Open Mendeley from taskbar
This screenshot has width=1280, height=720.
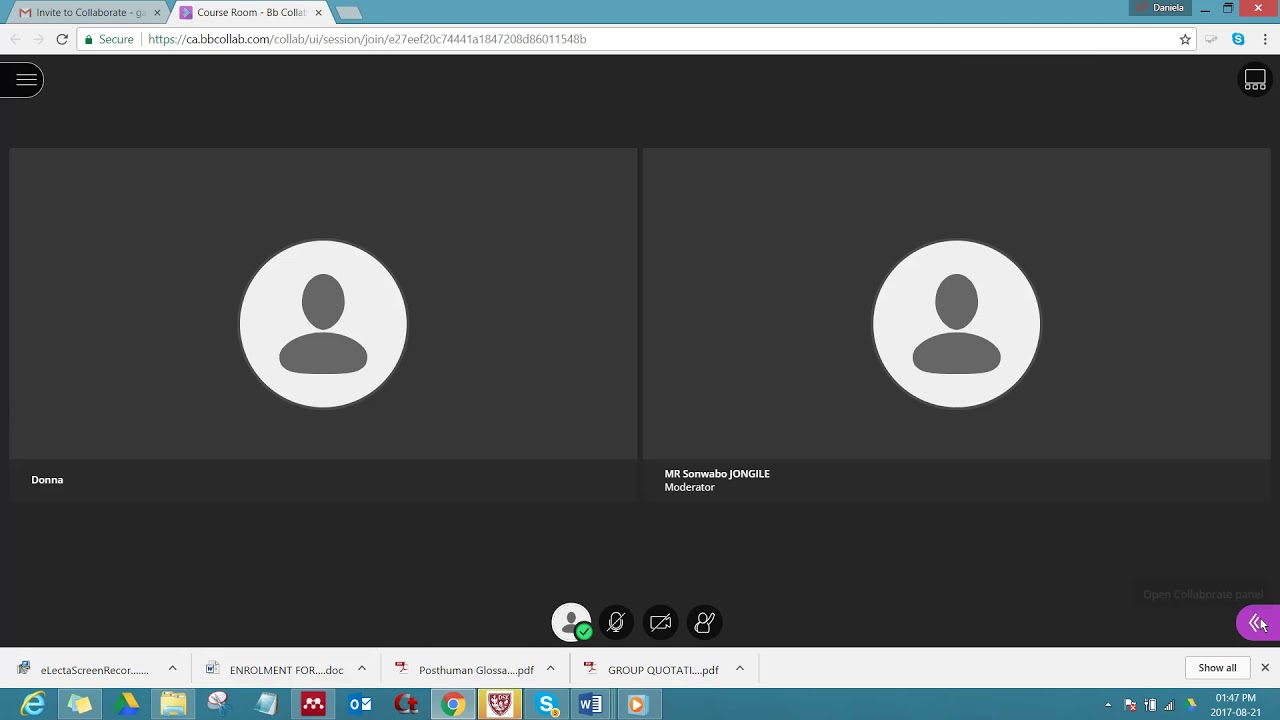click(x=313, y=704)
